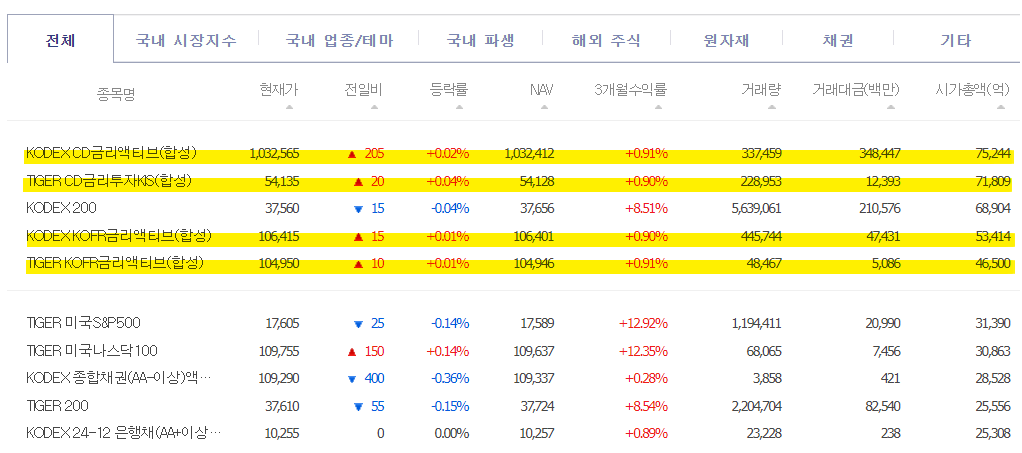Image resolution: width=1022 pixels, height=453 pixels.
Task: Click trading value 348,447
Action: click(x=879, y=154)
